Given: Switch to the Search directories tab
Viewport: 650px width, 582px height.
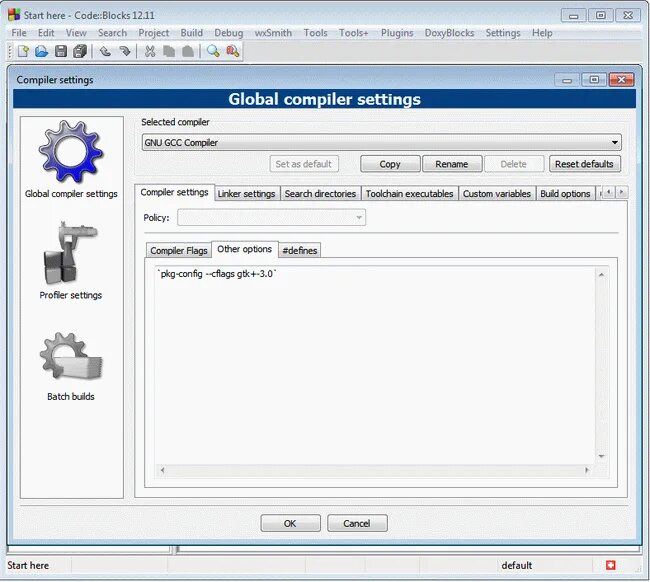Looking at the screenshot, I should (x=320, y=194).
